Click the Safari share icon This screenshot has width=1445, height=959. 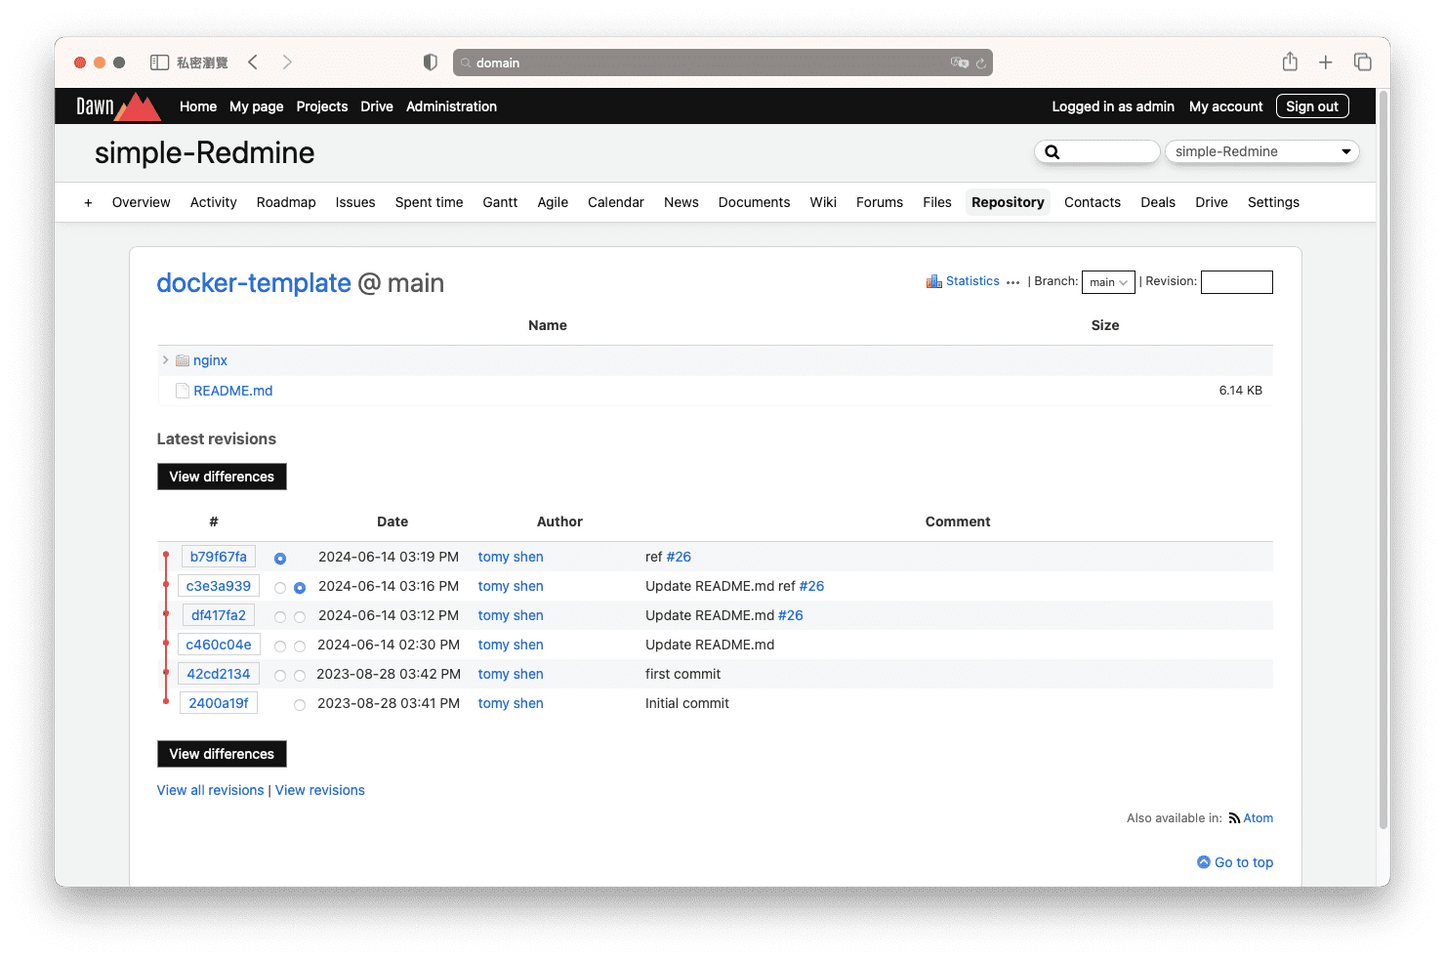1289,61
